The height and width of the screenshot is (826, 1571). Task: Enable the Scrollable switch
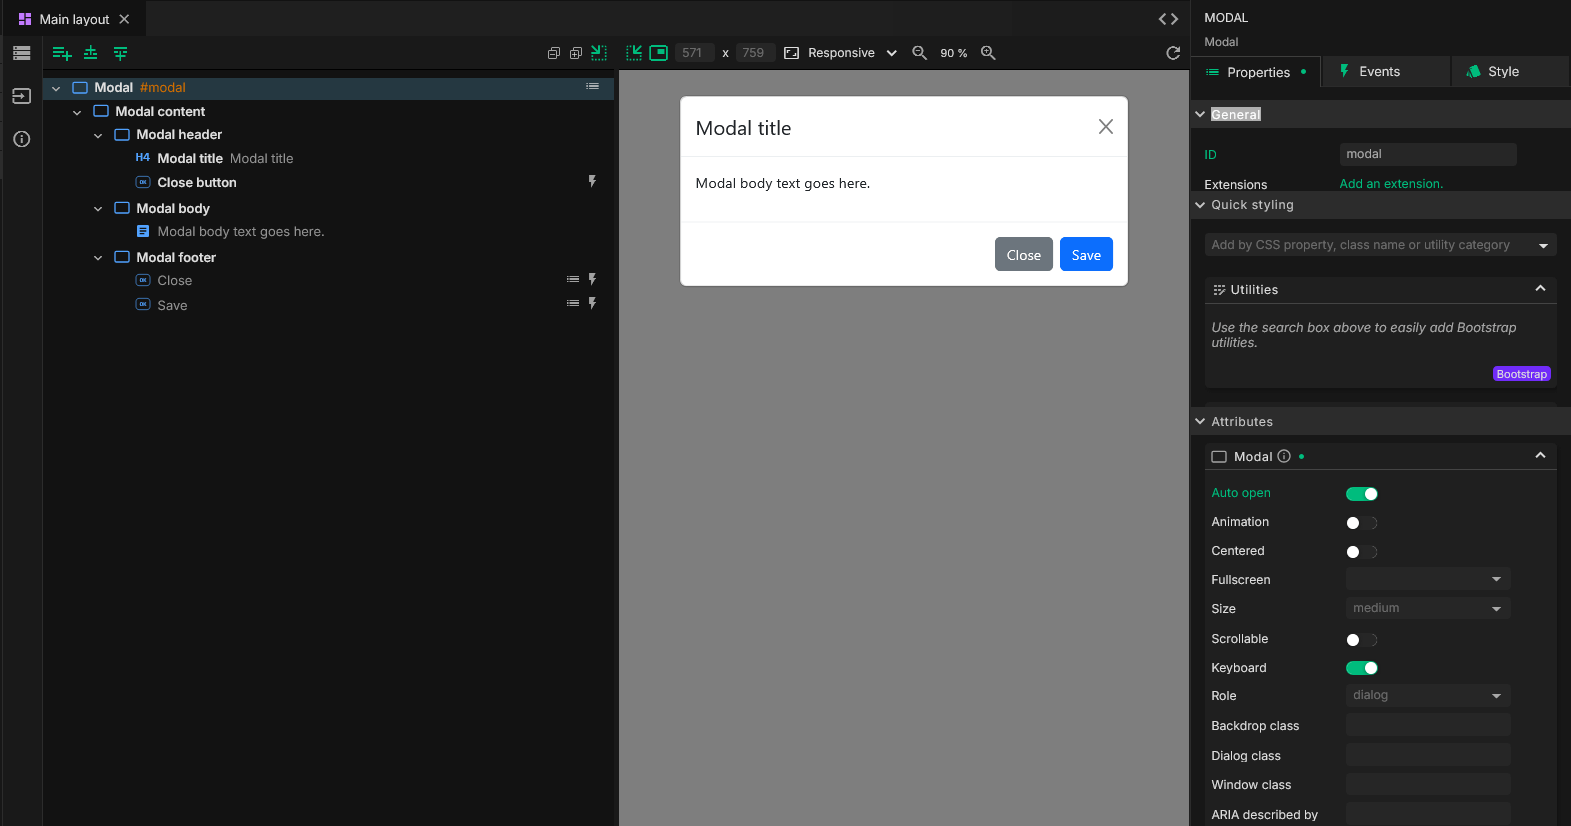[x=1362, y=640]
